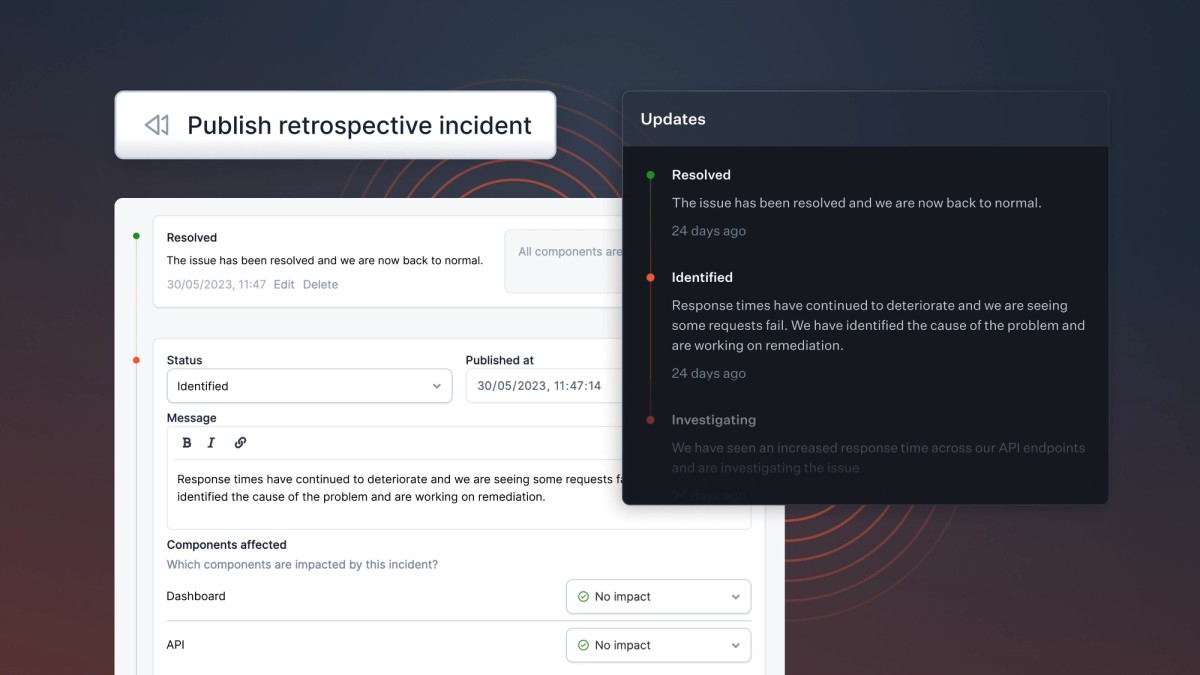Click the orange Identified timeline dot
Image resolution: width=1200 pixels, height=675 pixels.
click(649, 277)
